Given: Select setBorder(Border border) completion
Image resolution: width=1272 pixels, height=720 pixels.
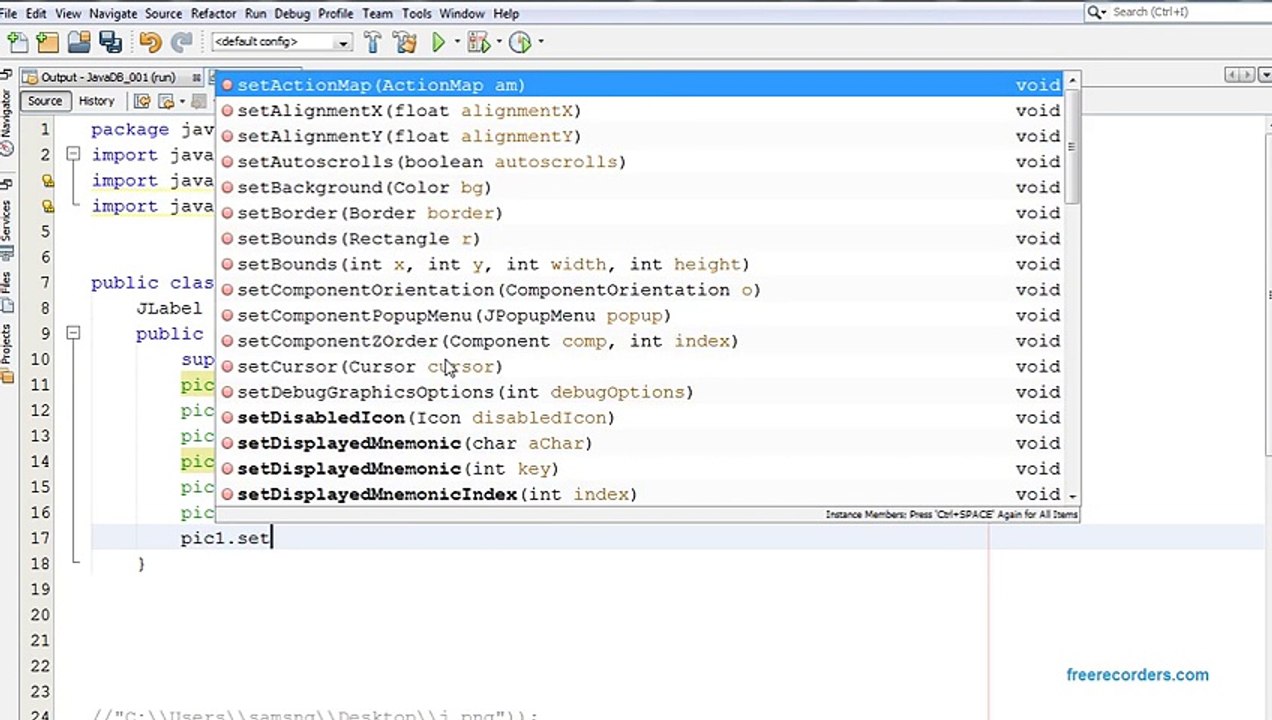Looking at the screenshot, I should pyautogui.click(x=641, y=213).
